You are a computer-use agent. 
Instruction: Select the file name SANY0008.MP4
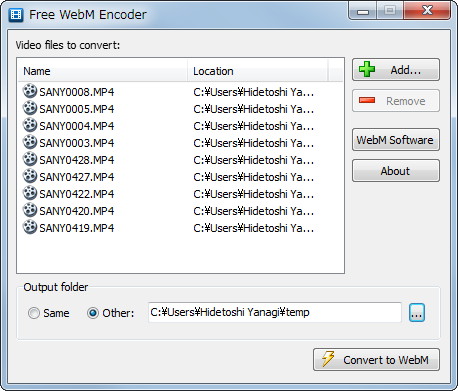click(x=77, y=92)
